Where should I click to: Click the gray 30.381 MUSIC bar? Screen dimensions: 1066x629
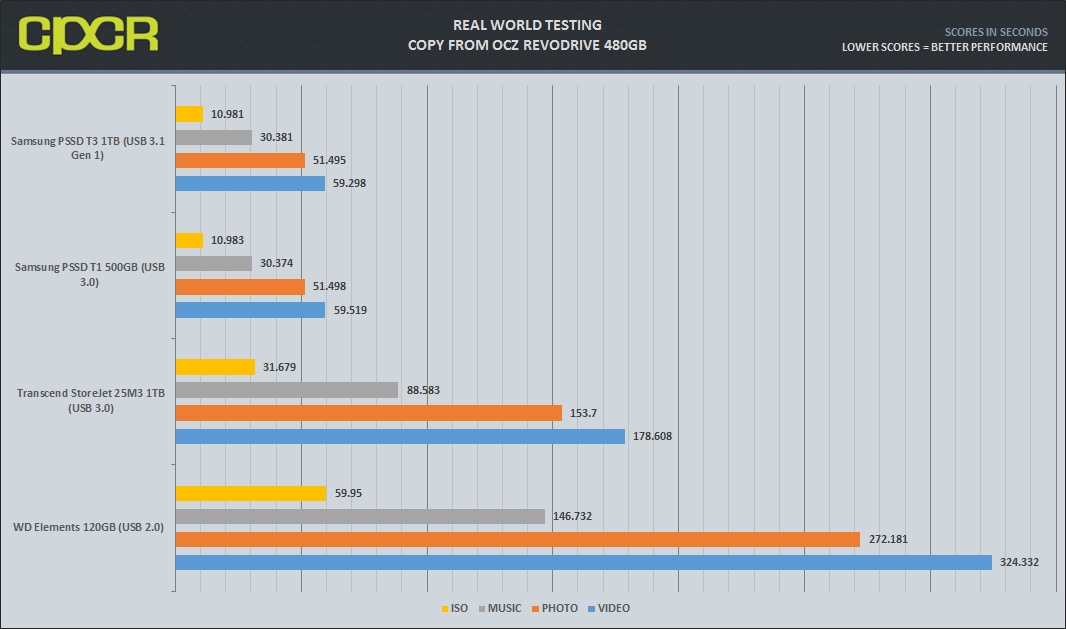[x=214, y=137]
